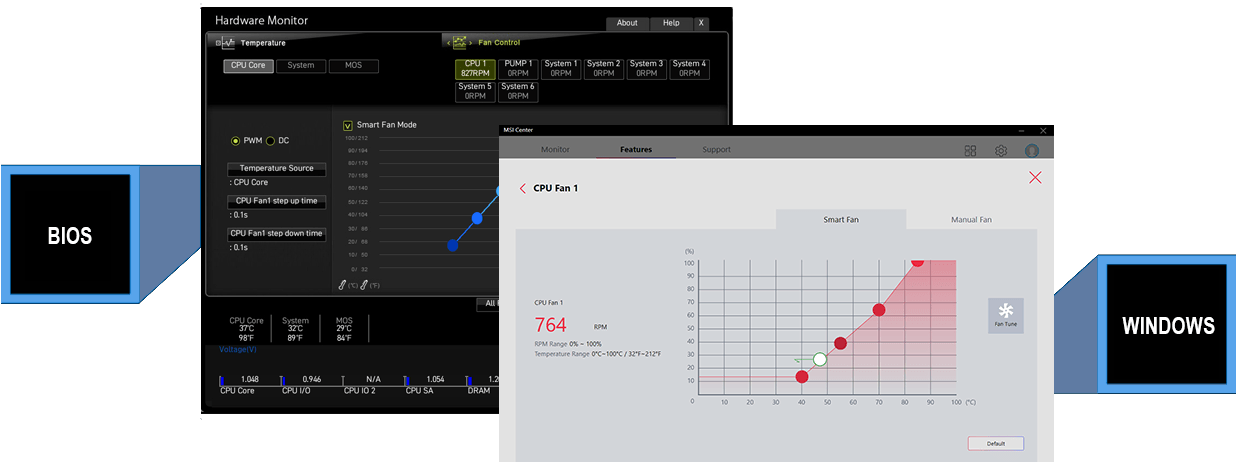The width and height of the screenshot is (1238, 476).
Task: Open the MSI Center settings gear
Action: pos(1000,150)
